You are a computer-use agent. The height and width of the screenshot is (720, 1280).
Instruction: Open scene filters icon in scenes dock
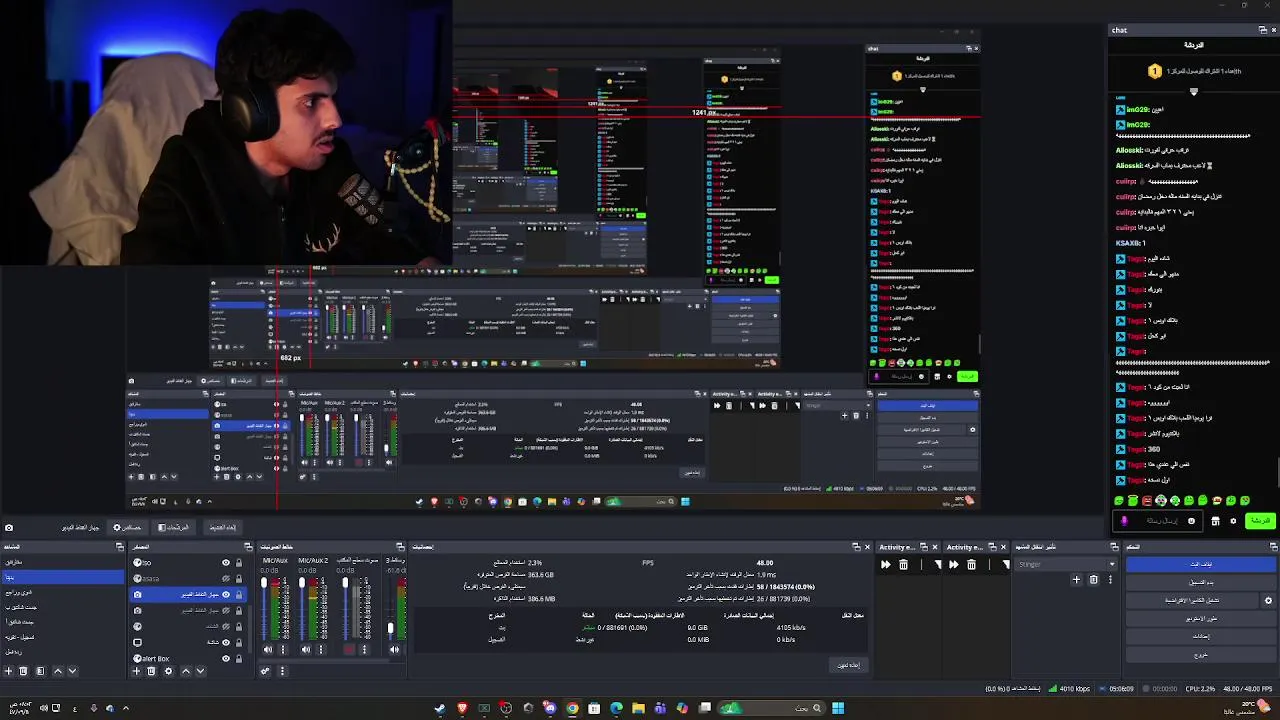point(40,671)
